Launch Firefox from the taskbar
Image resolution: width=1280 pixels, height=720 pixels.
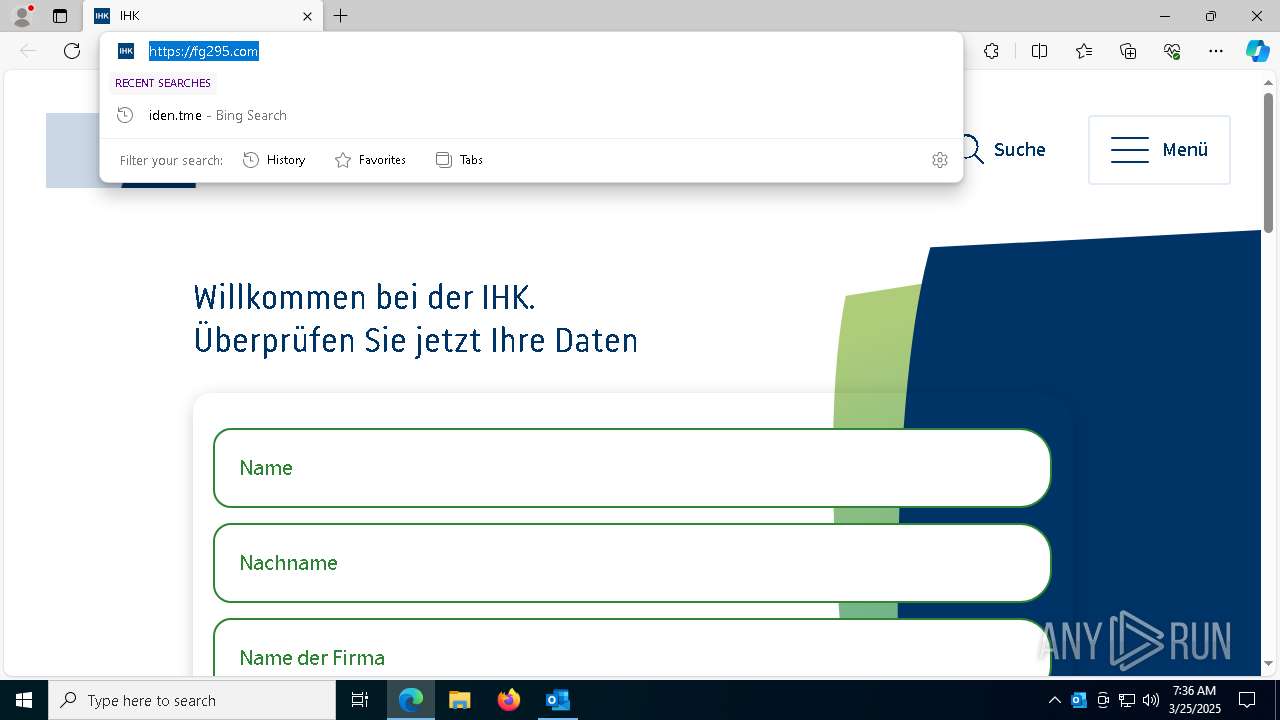click(x=509, y=700)
